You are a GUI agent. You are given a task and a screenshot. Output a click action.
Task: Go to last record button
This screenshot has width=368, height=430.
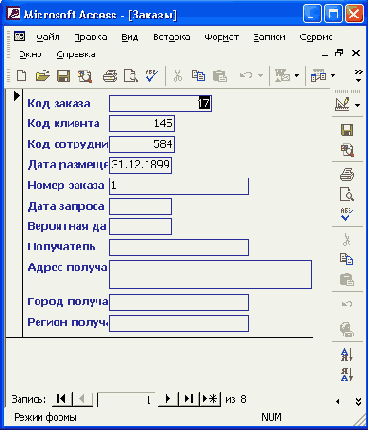coord(189,399)
